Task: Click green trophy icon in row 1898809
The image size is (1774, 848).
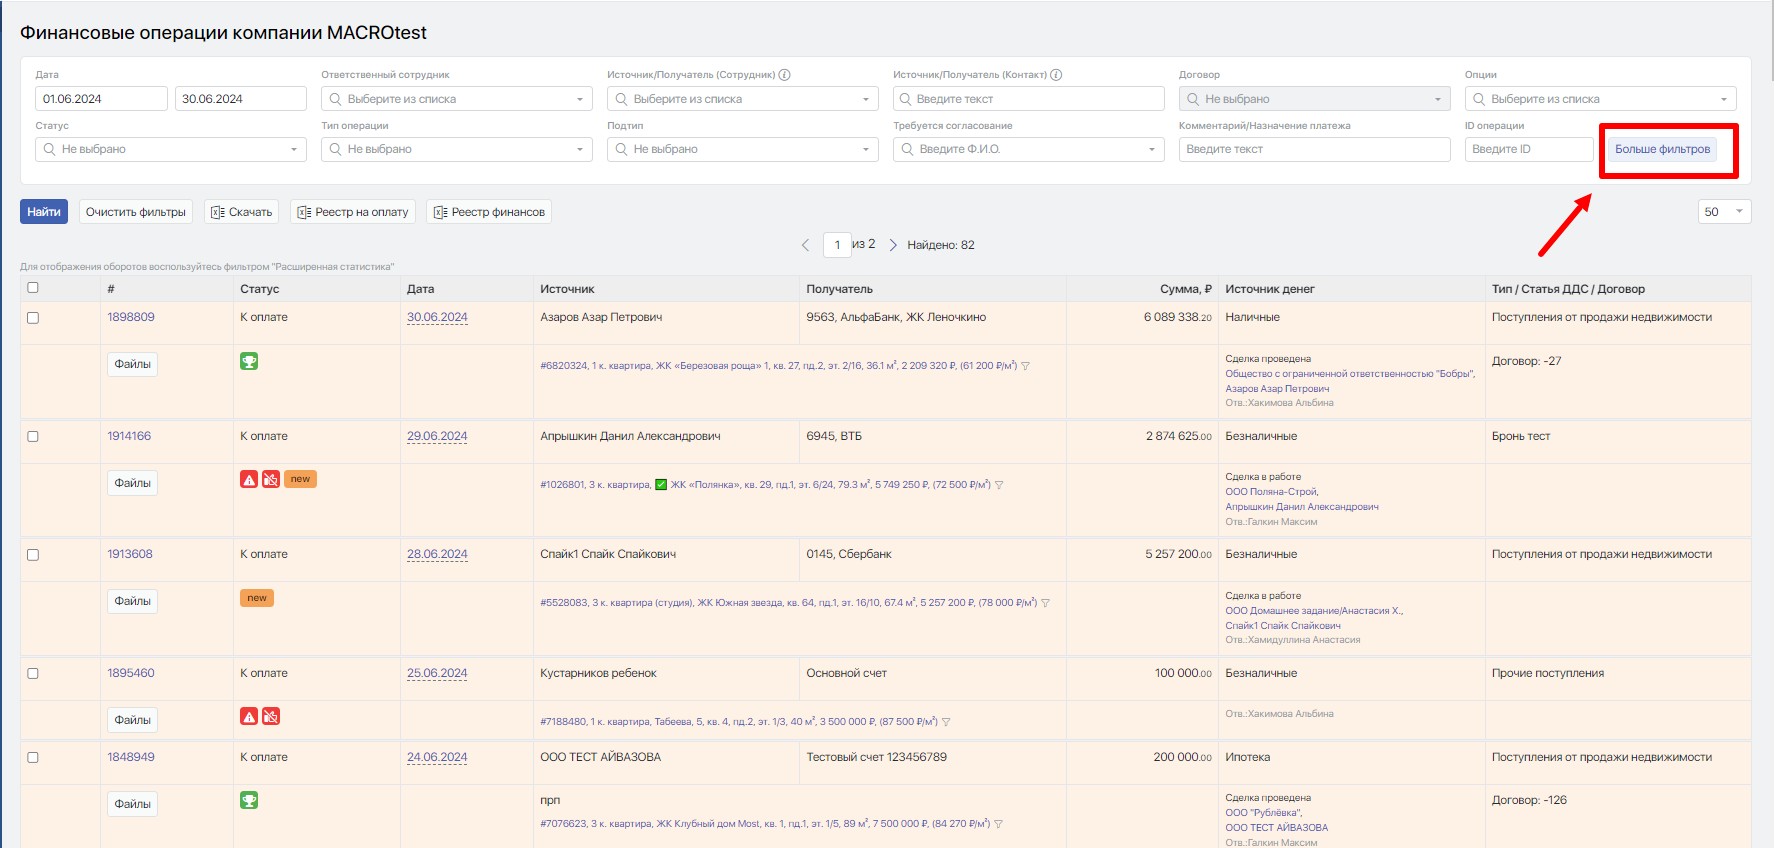Action: (x=249, y=361)
